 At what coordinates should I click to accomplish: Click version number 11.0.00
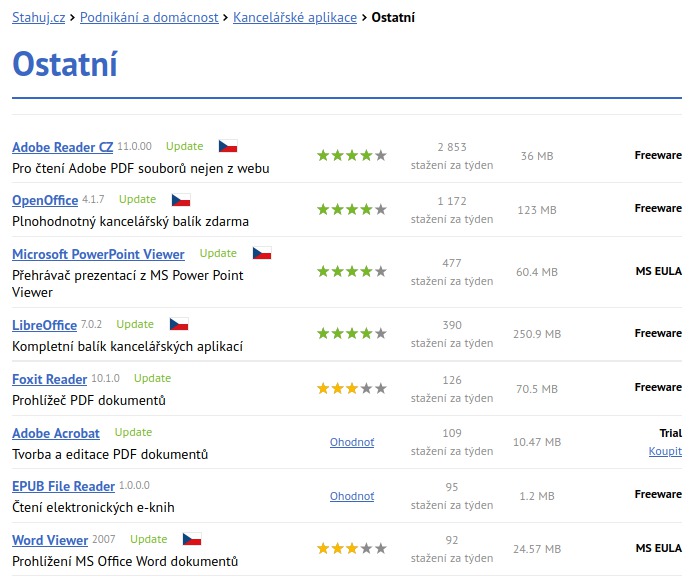[134, 146]
